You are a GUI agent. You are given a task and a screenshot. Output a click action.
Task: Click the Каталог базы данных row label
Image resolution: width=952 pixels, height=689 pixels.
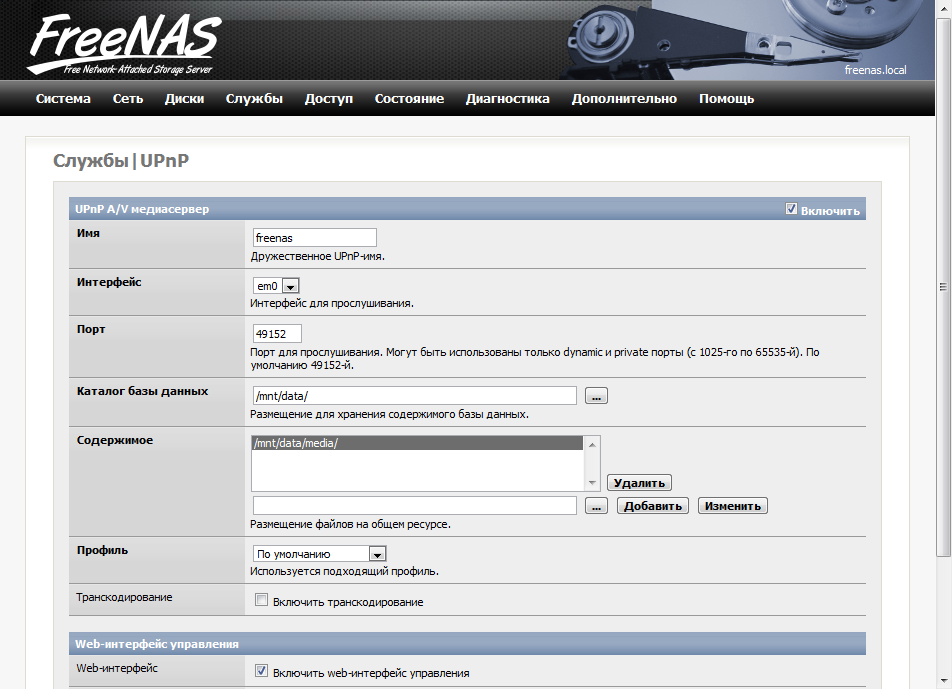[x=142, y=391]
